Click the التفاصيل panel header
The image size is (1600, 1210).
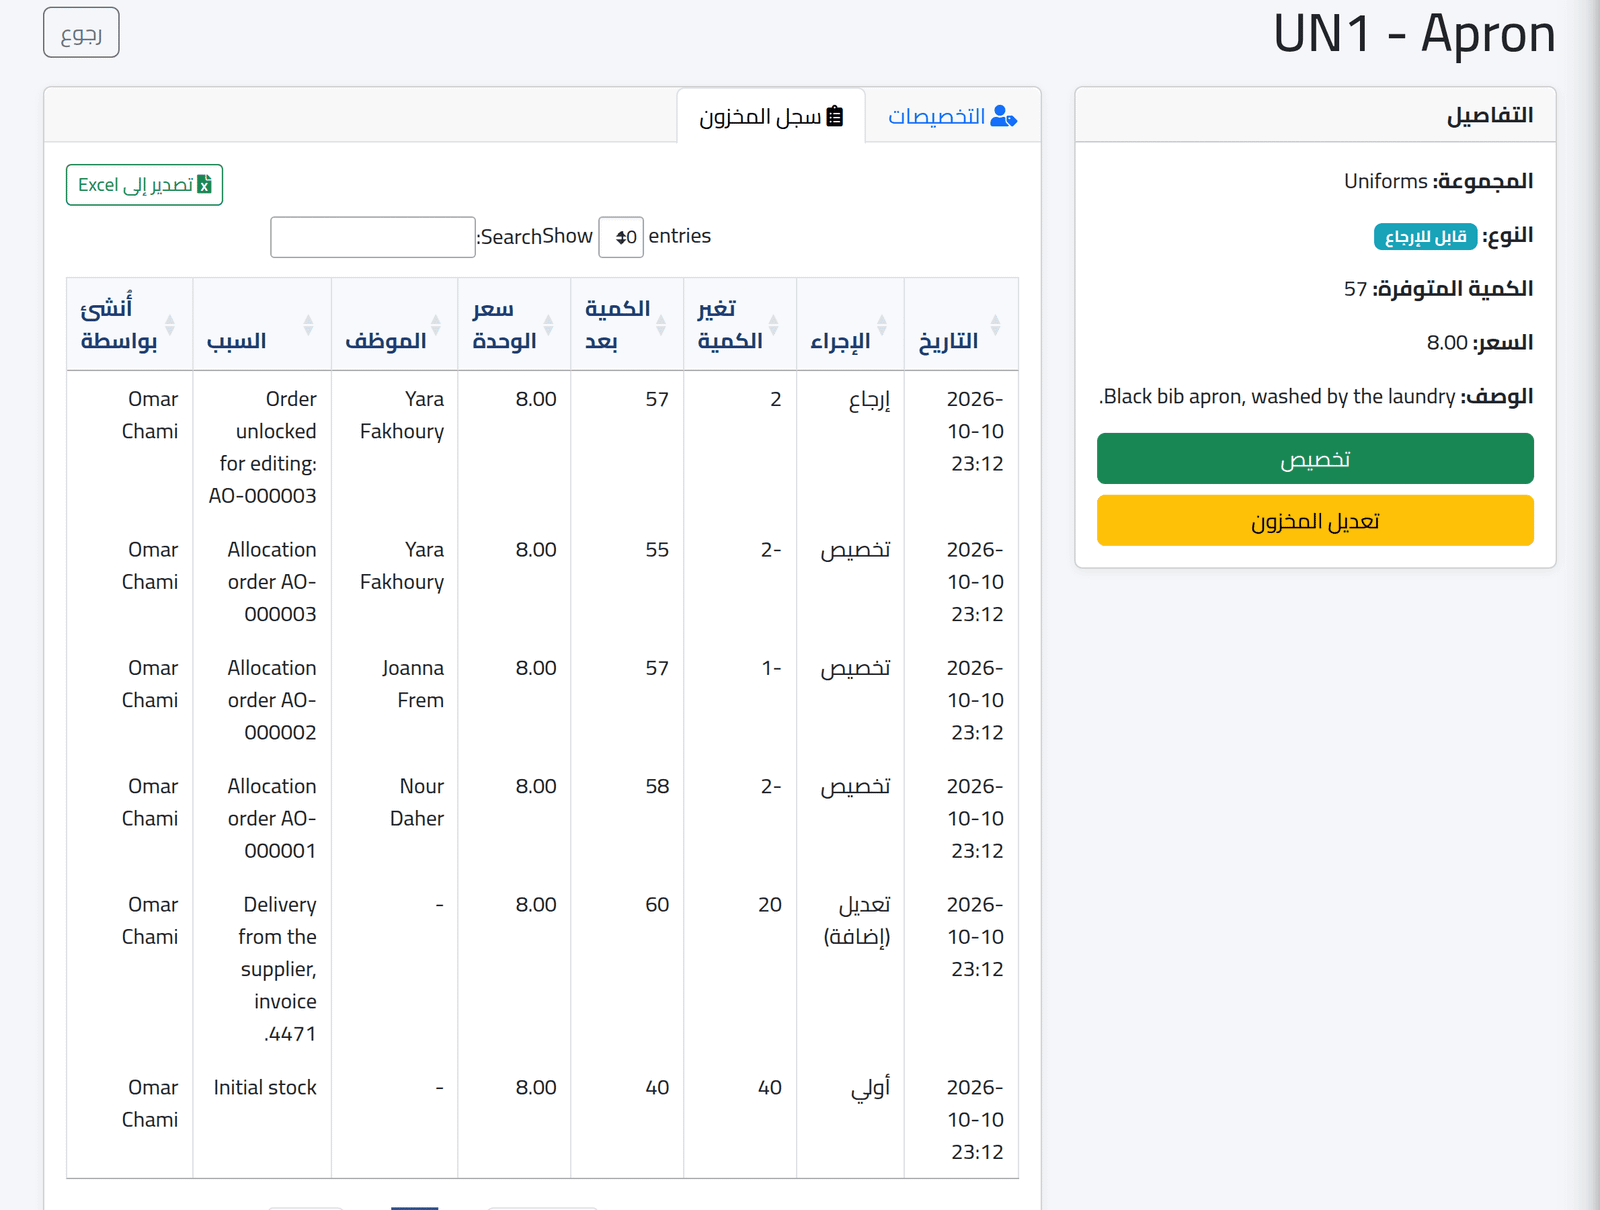click(1315, 115)
